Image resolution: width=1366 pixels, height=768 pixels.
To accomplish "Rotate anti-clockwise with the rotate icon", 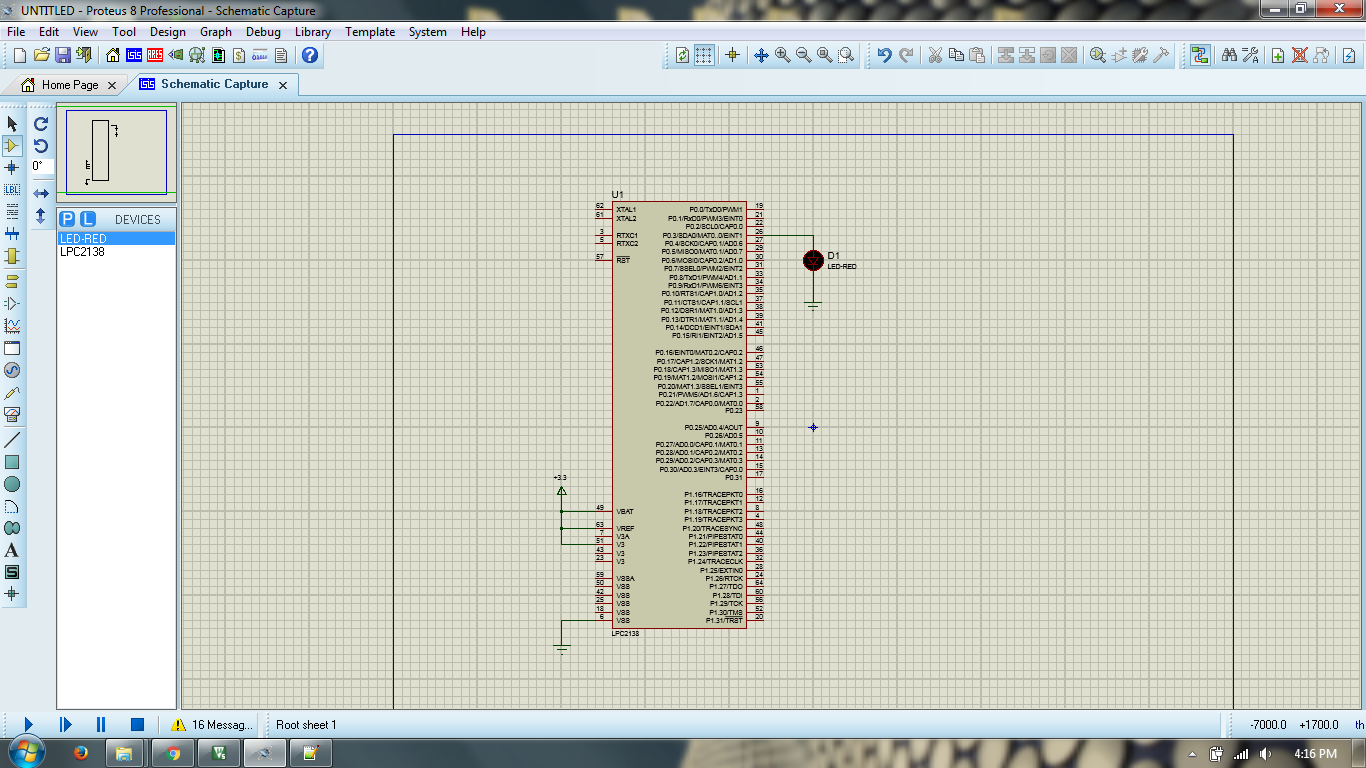I will 41,146.
